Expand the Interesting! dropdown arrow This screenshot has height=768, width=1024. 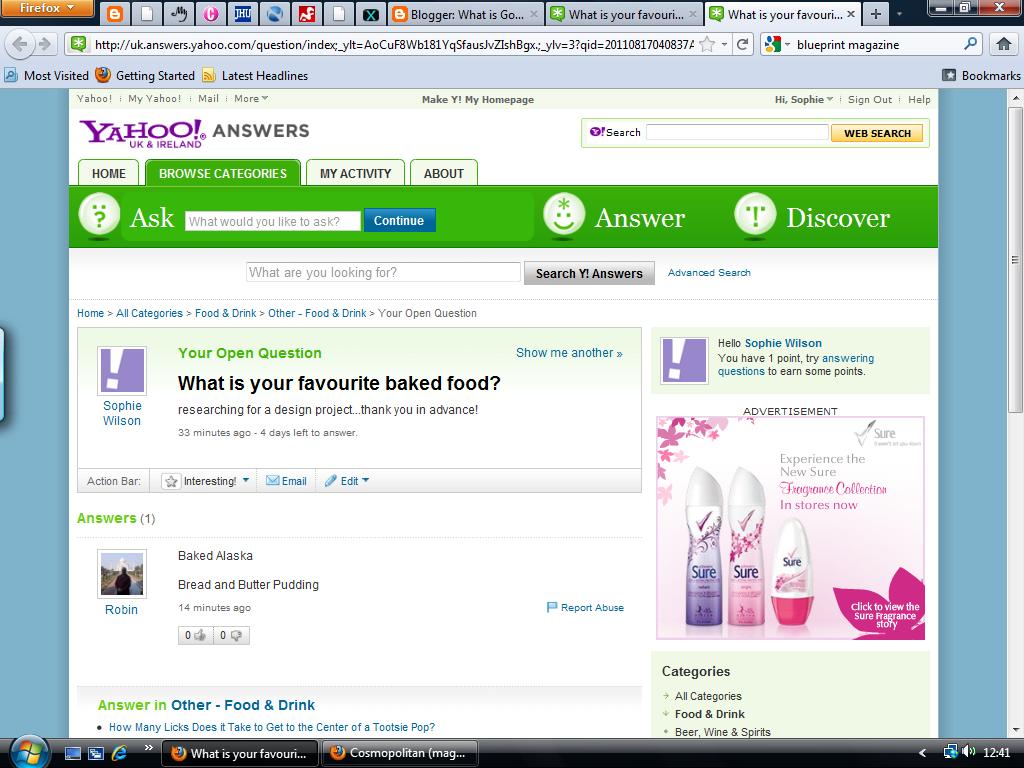tap(246, 480)
